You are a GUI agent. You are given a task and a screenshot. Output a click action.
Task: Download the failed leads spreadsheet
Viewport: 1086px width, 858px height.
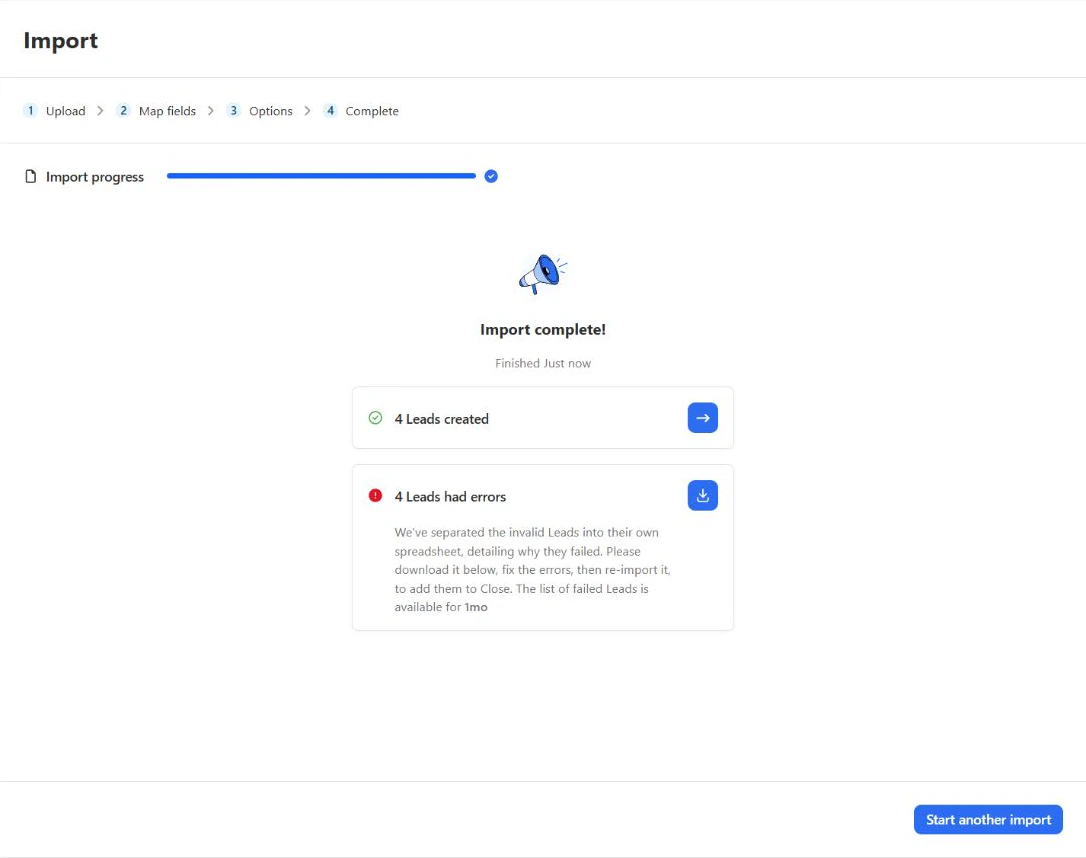pyautogui.click(x=702, y=495)
